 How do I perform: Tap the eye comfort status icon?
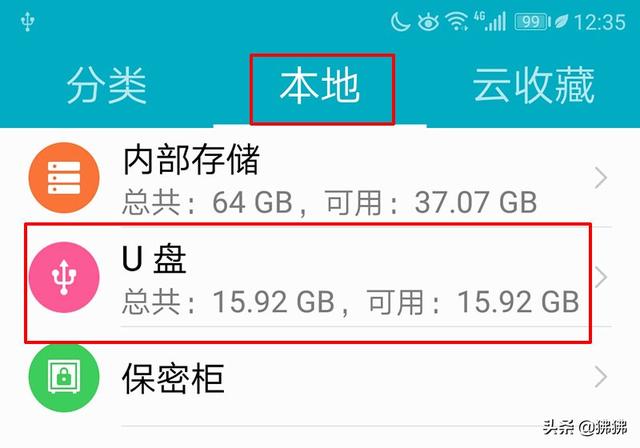(x=428, y=22)
